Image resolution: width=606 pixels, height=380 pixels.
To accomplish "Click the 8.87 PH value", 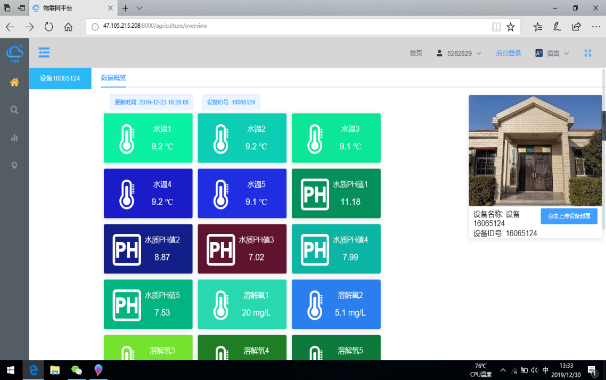I will pos(162,257).
